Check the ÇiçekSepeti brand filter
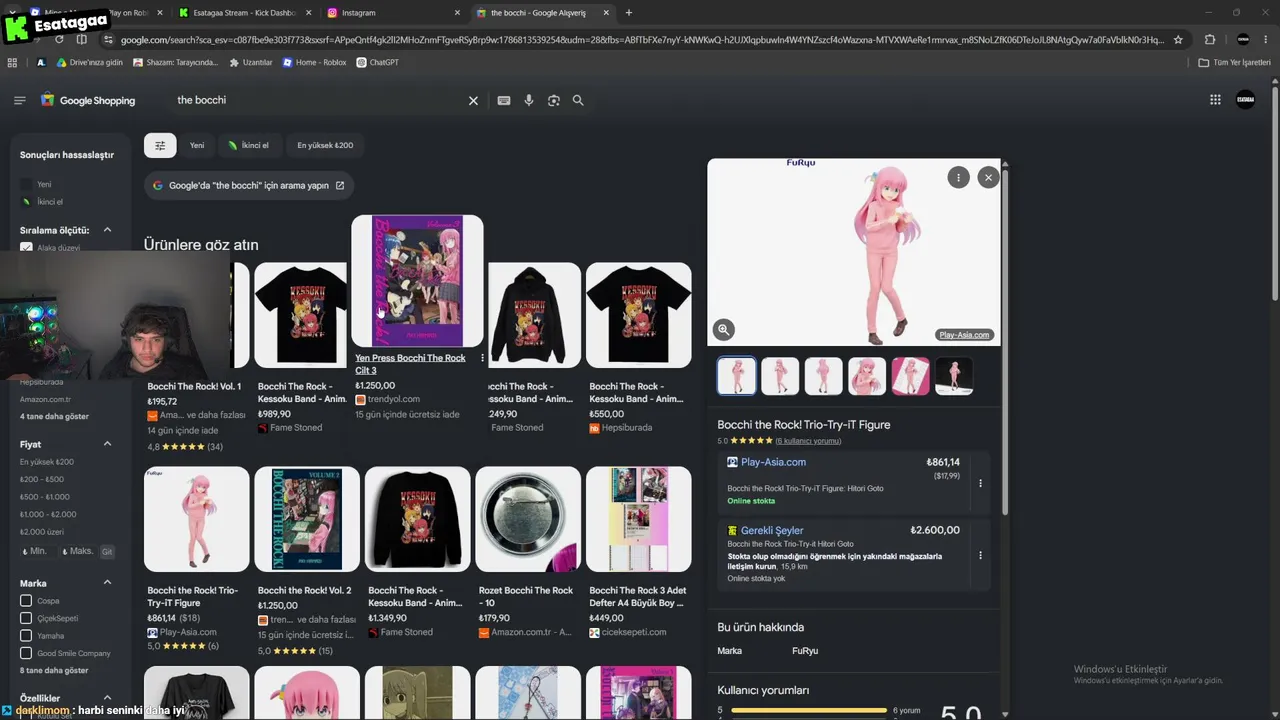This screenshot has width=1280, height=720. [26, 618]
